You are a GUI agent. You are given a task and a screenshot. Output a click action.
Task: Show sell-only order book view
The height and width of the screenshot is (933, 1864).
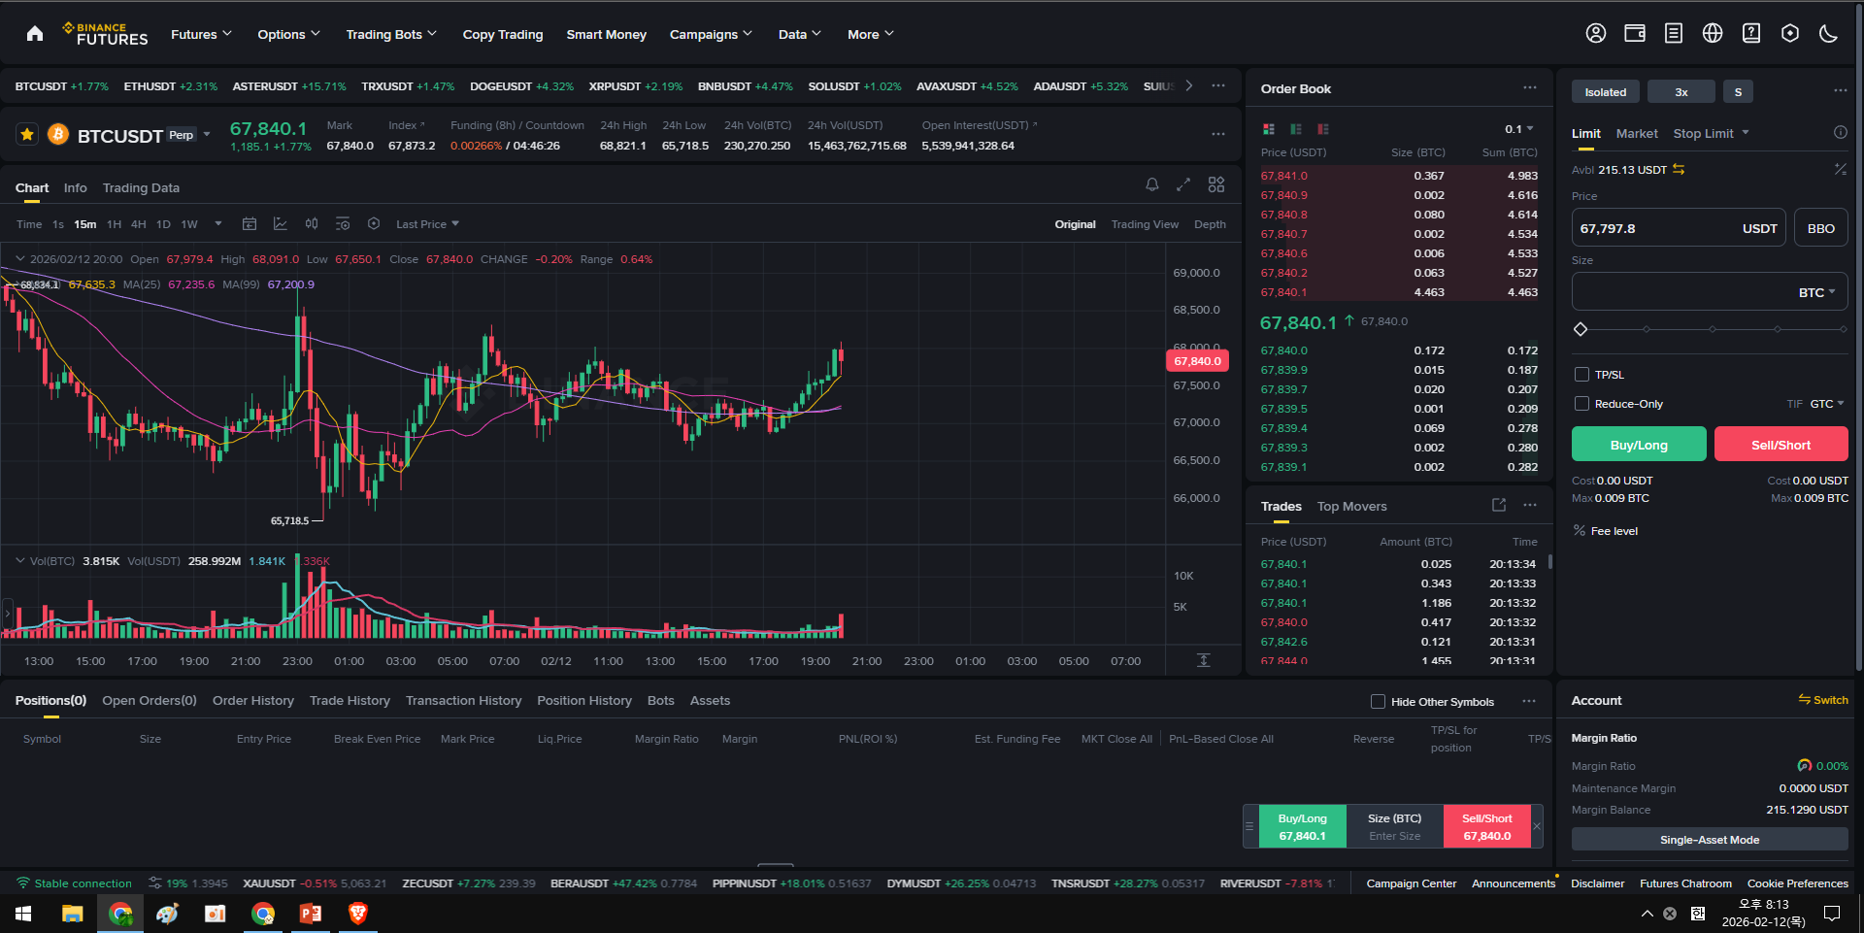[1323, 129]
